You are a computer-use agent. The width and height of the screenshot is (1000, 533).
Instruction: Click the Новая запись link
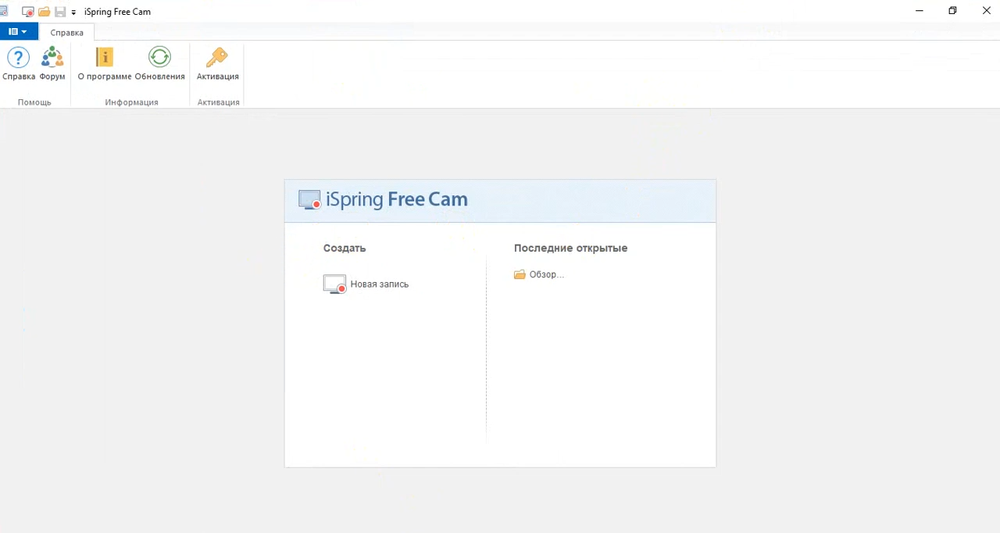click(x=366, y=284)
